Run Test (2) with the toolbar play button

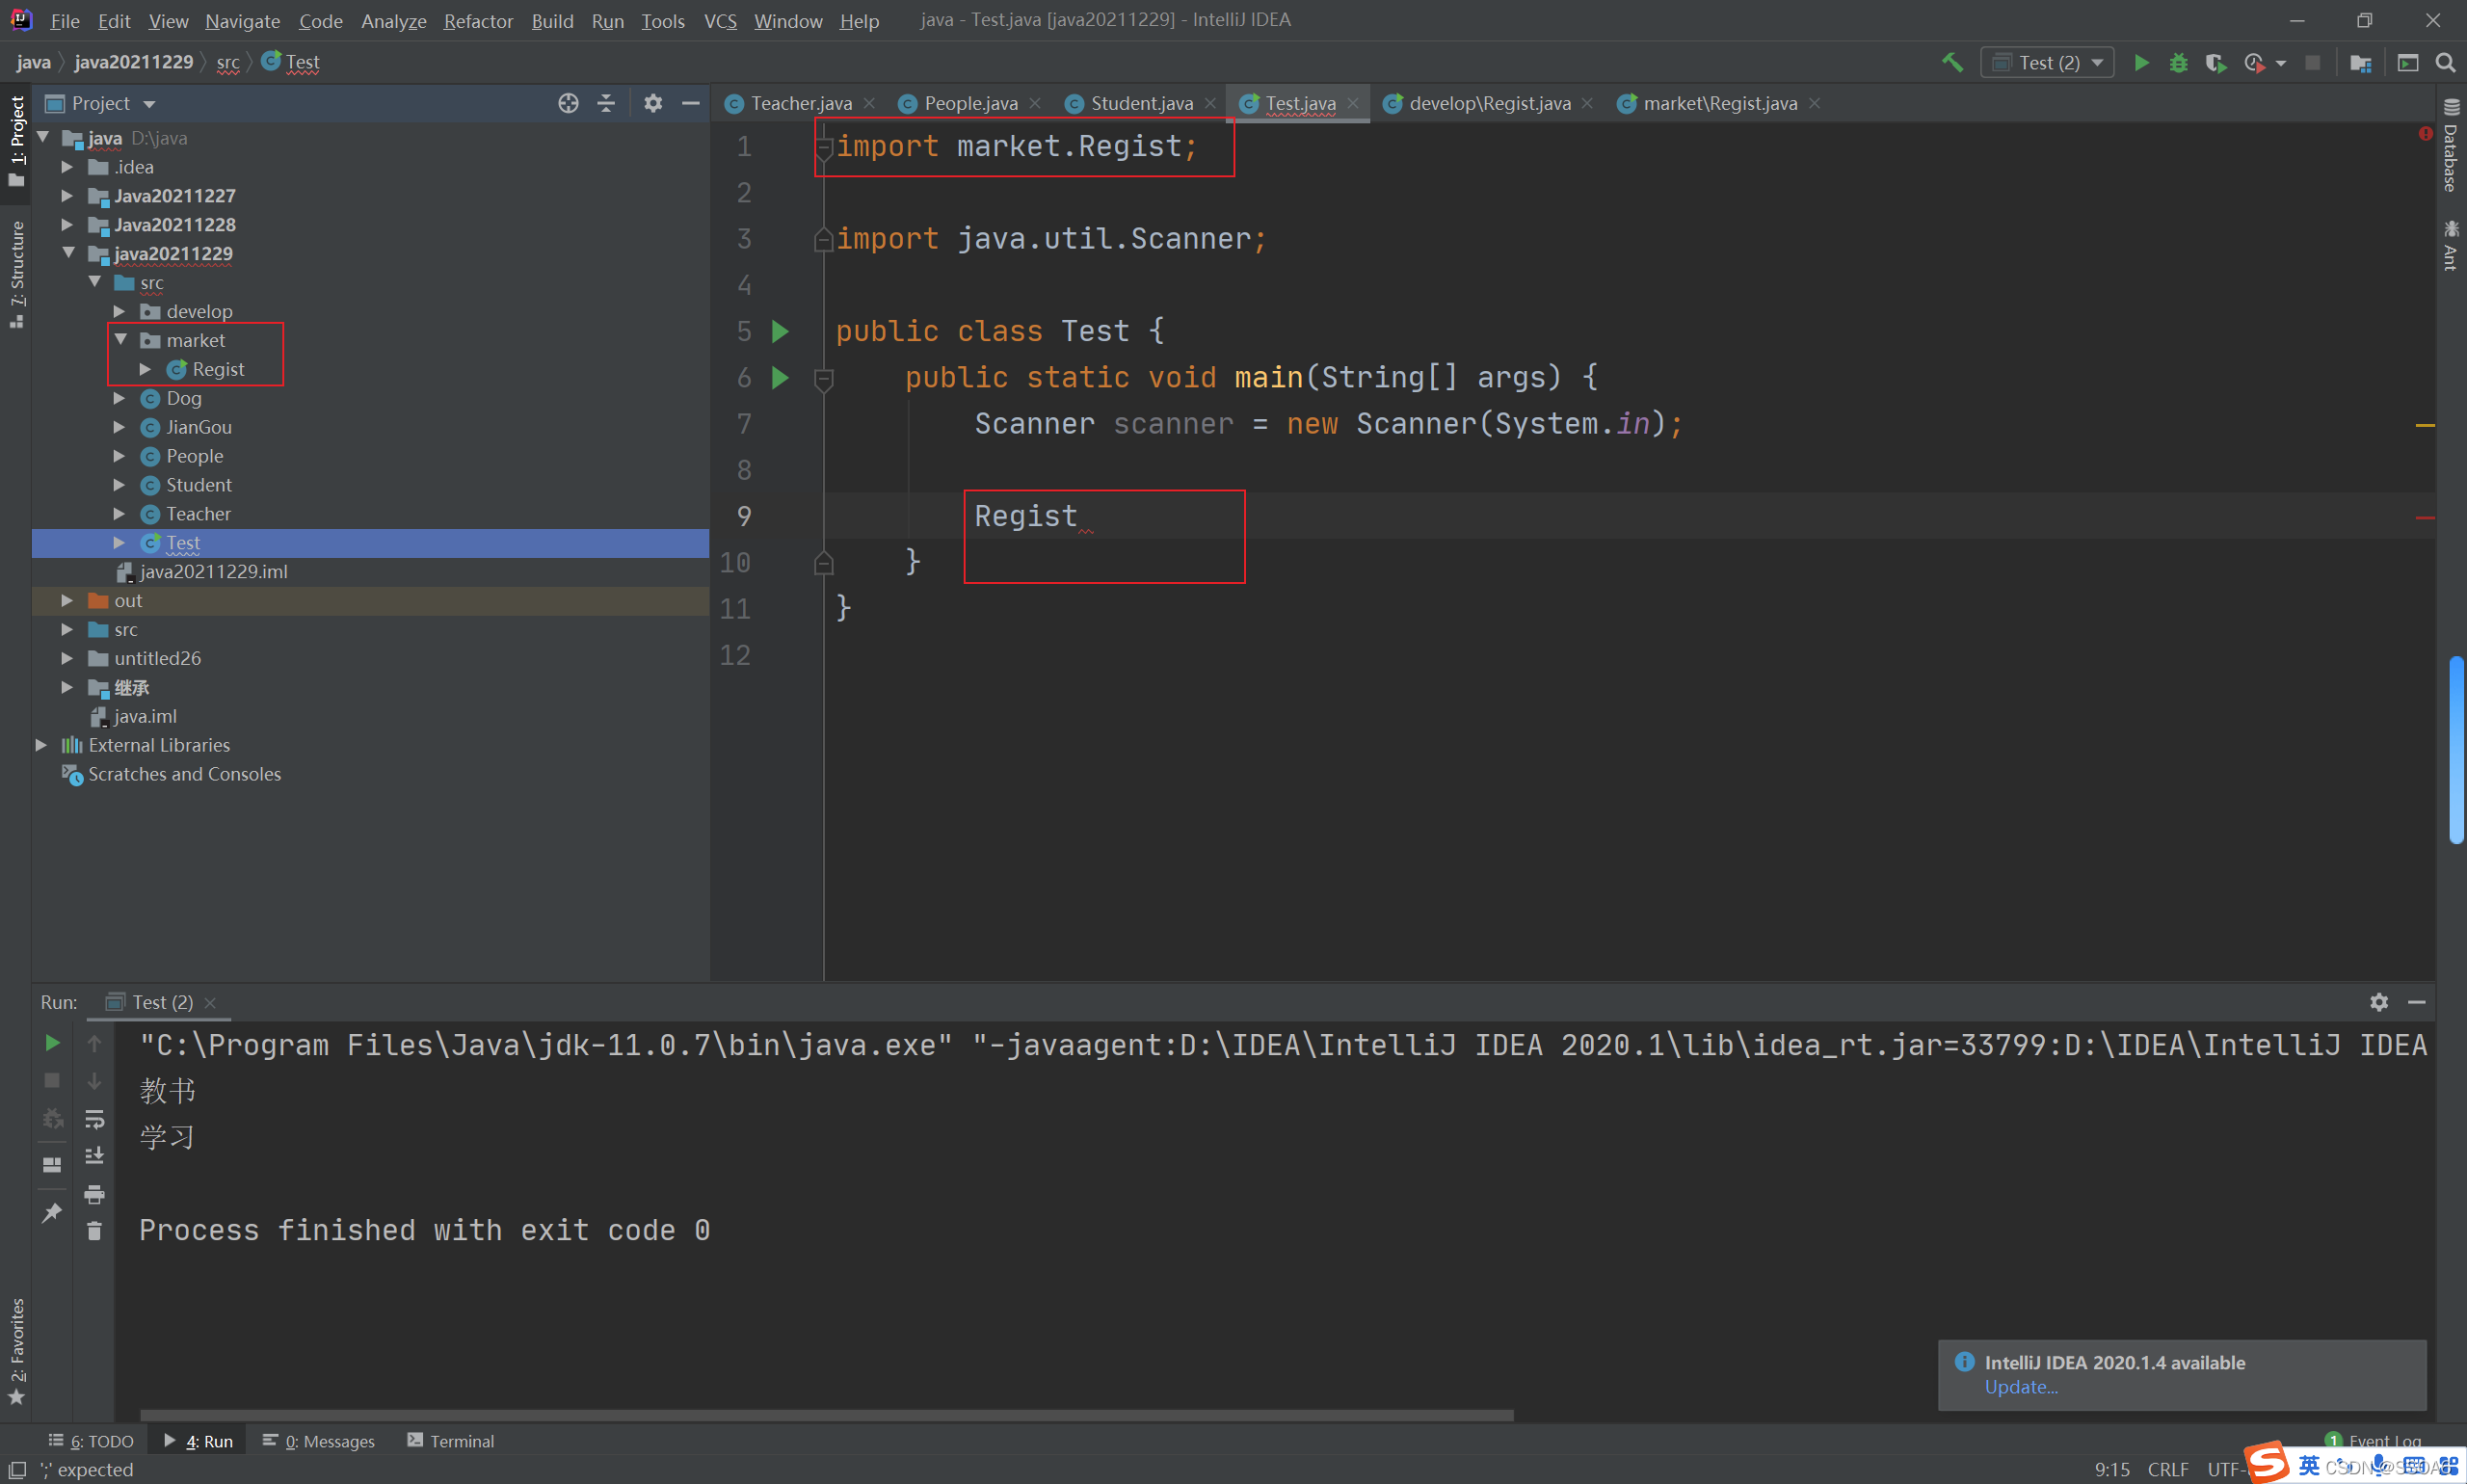click(2141, 62)
